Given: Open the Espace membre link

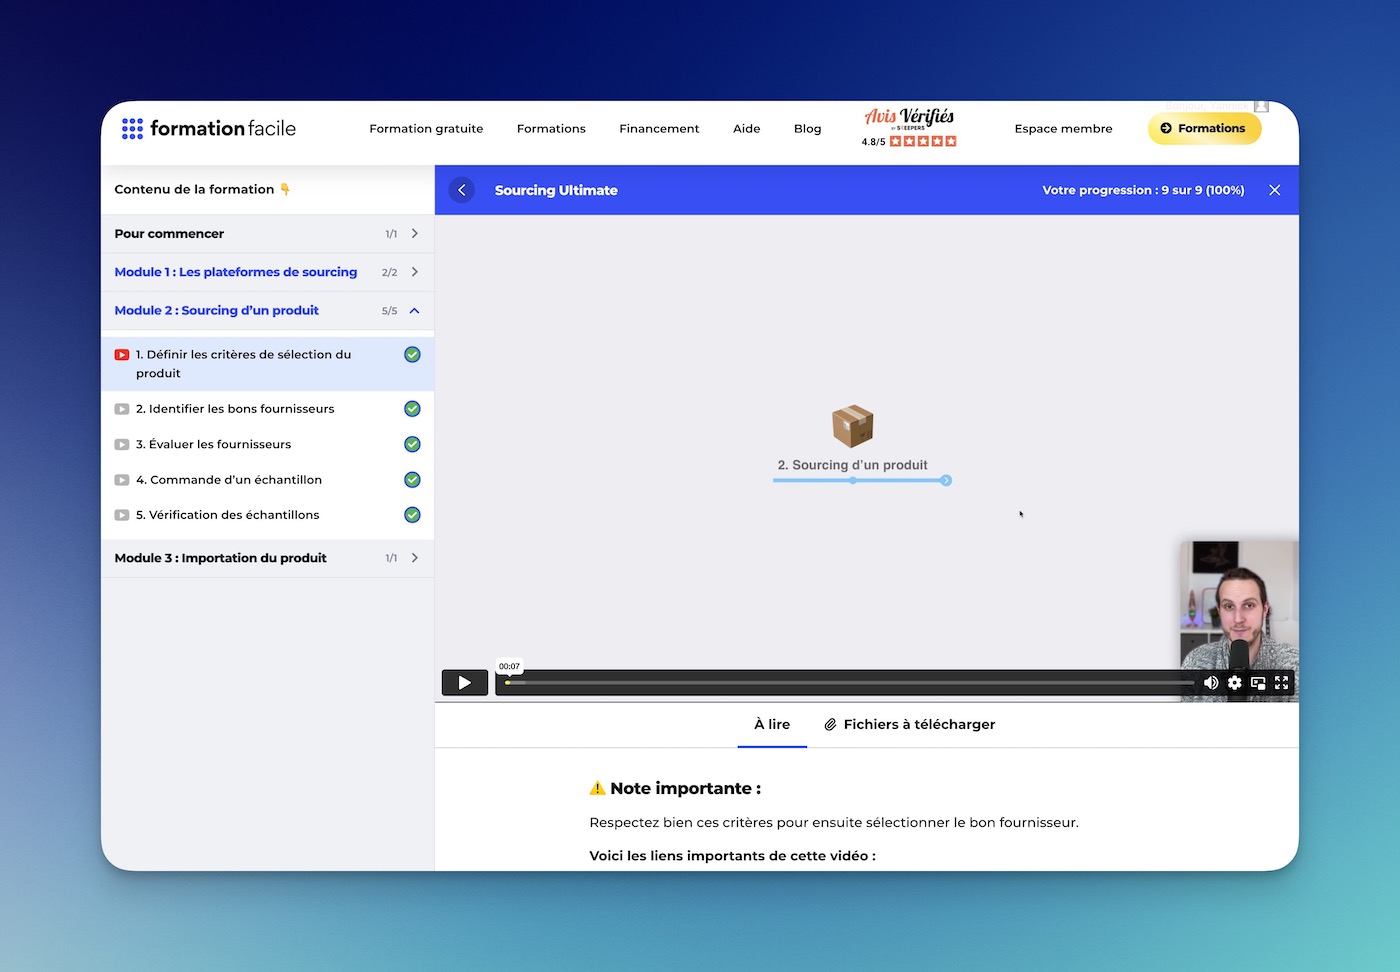Looking at the screenshot, I should click(1063, 129).
